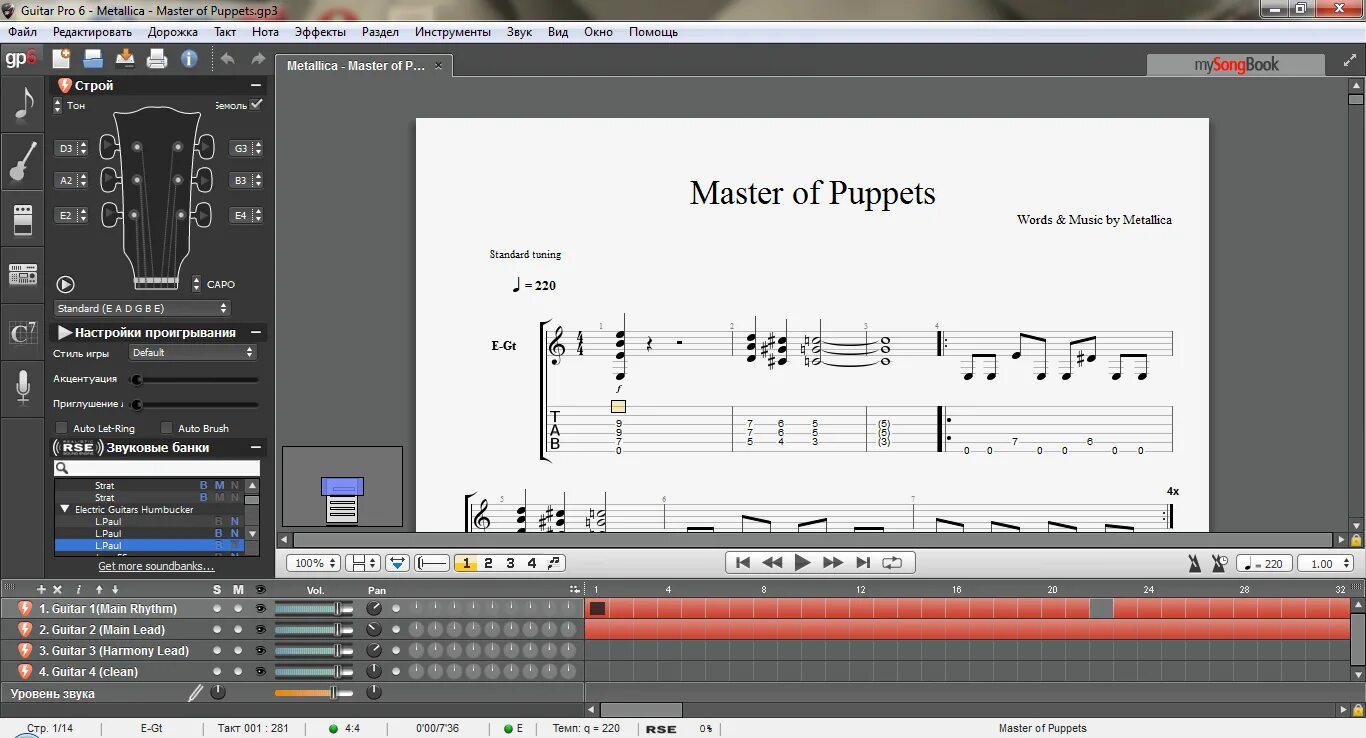Open a file with the blue folder icon

(x=93, y=58)
